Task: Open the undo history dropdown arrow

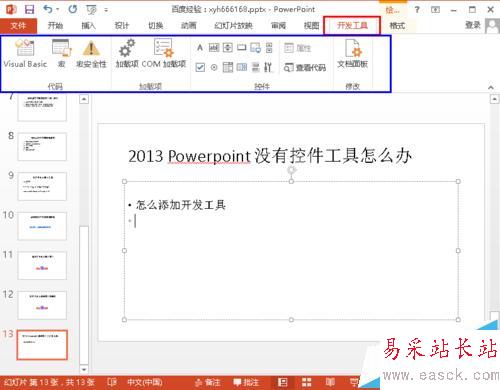Action: pos(58,9)
